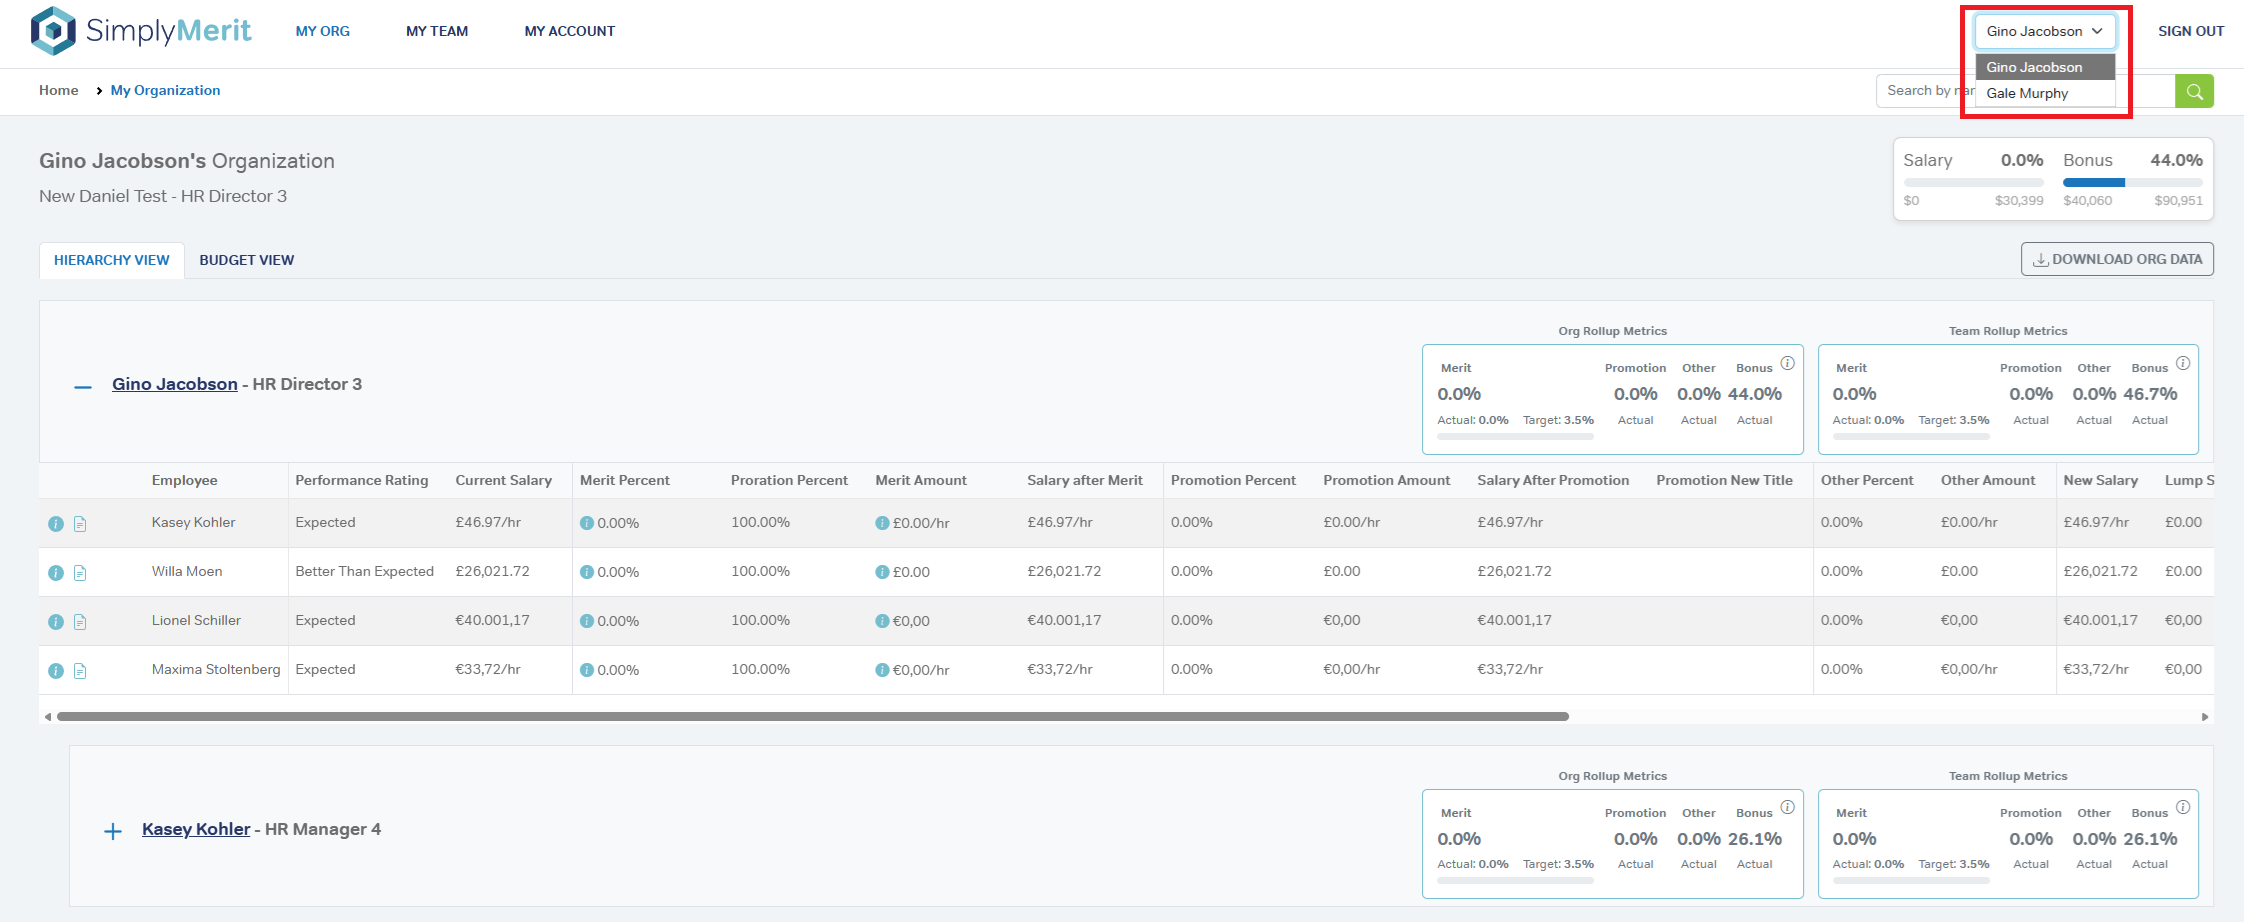This screenshot has width=2244, height=922.
Task: Click the green search magnifier button
Action: click(x=2194, y=91)
